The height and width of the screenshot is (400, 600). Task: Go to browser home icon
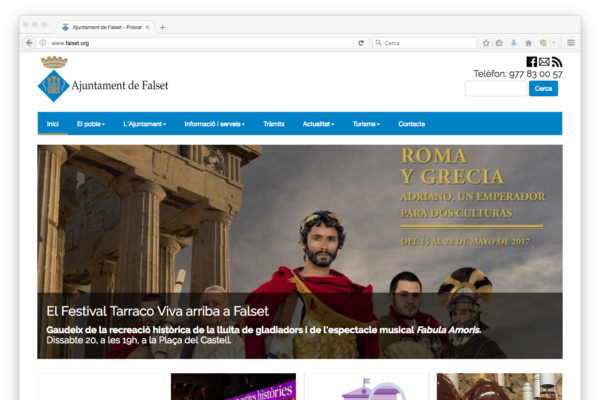click(x=528, y=43)
